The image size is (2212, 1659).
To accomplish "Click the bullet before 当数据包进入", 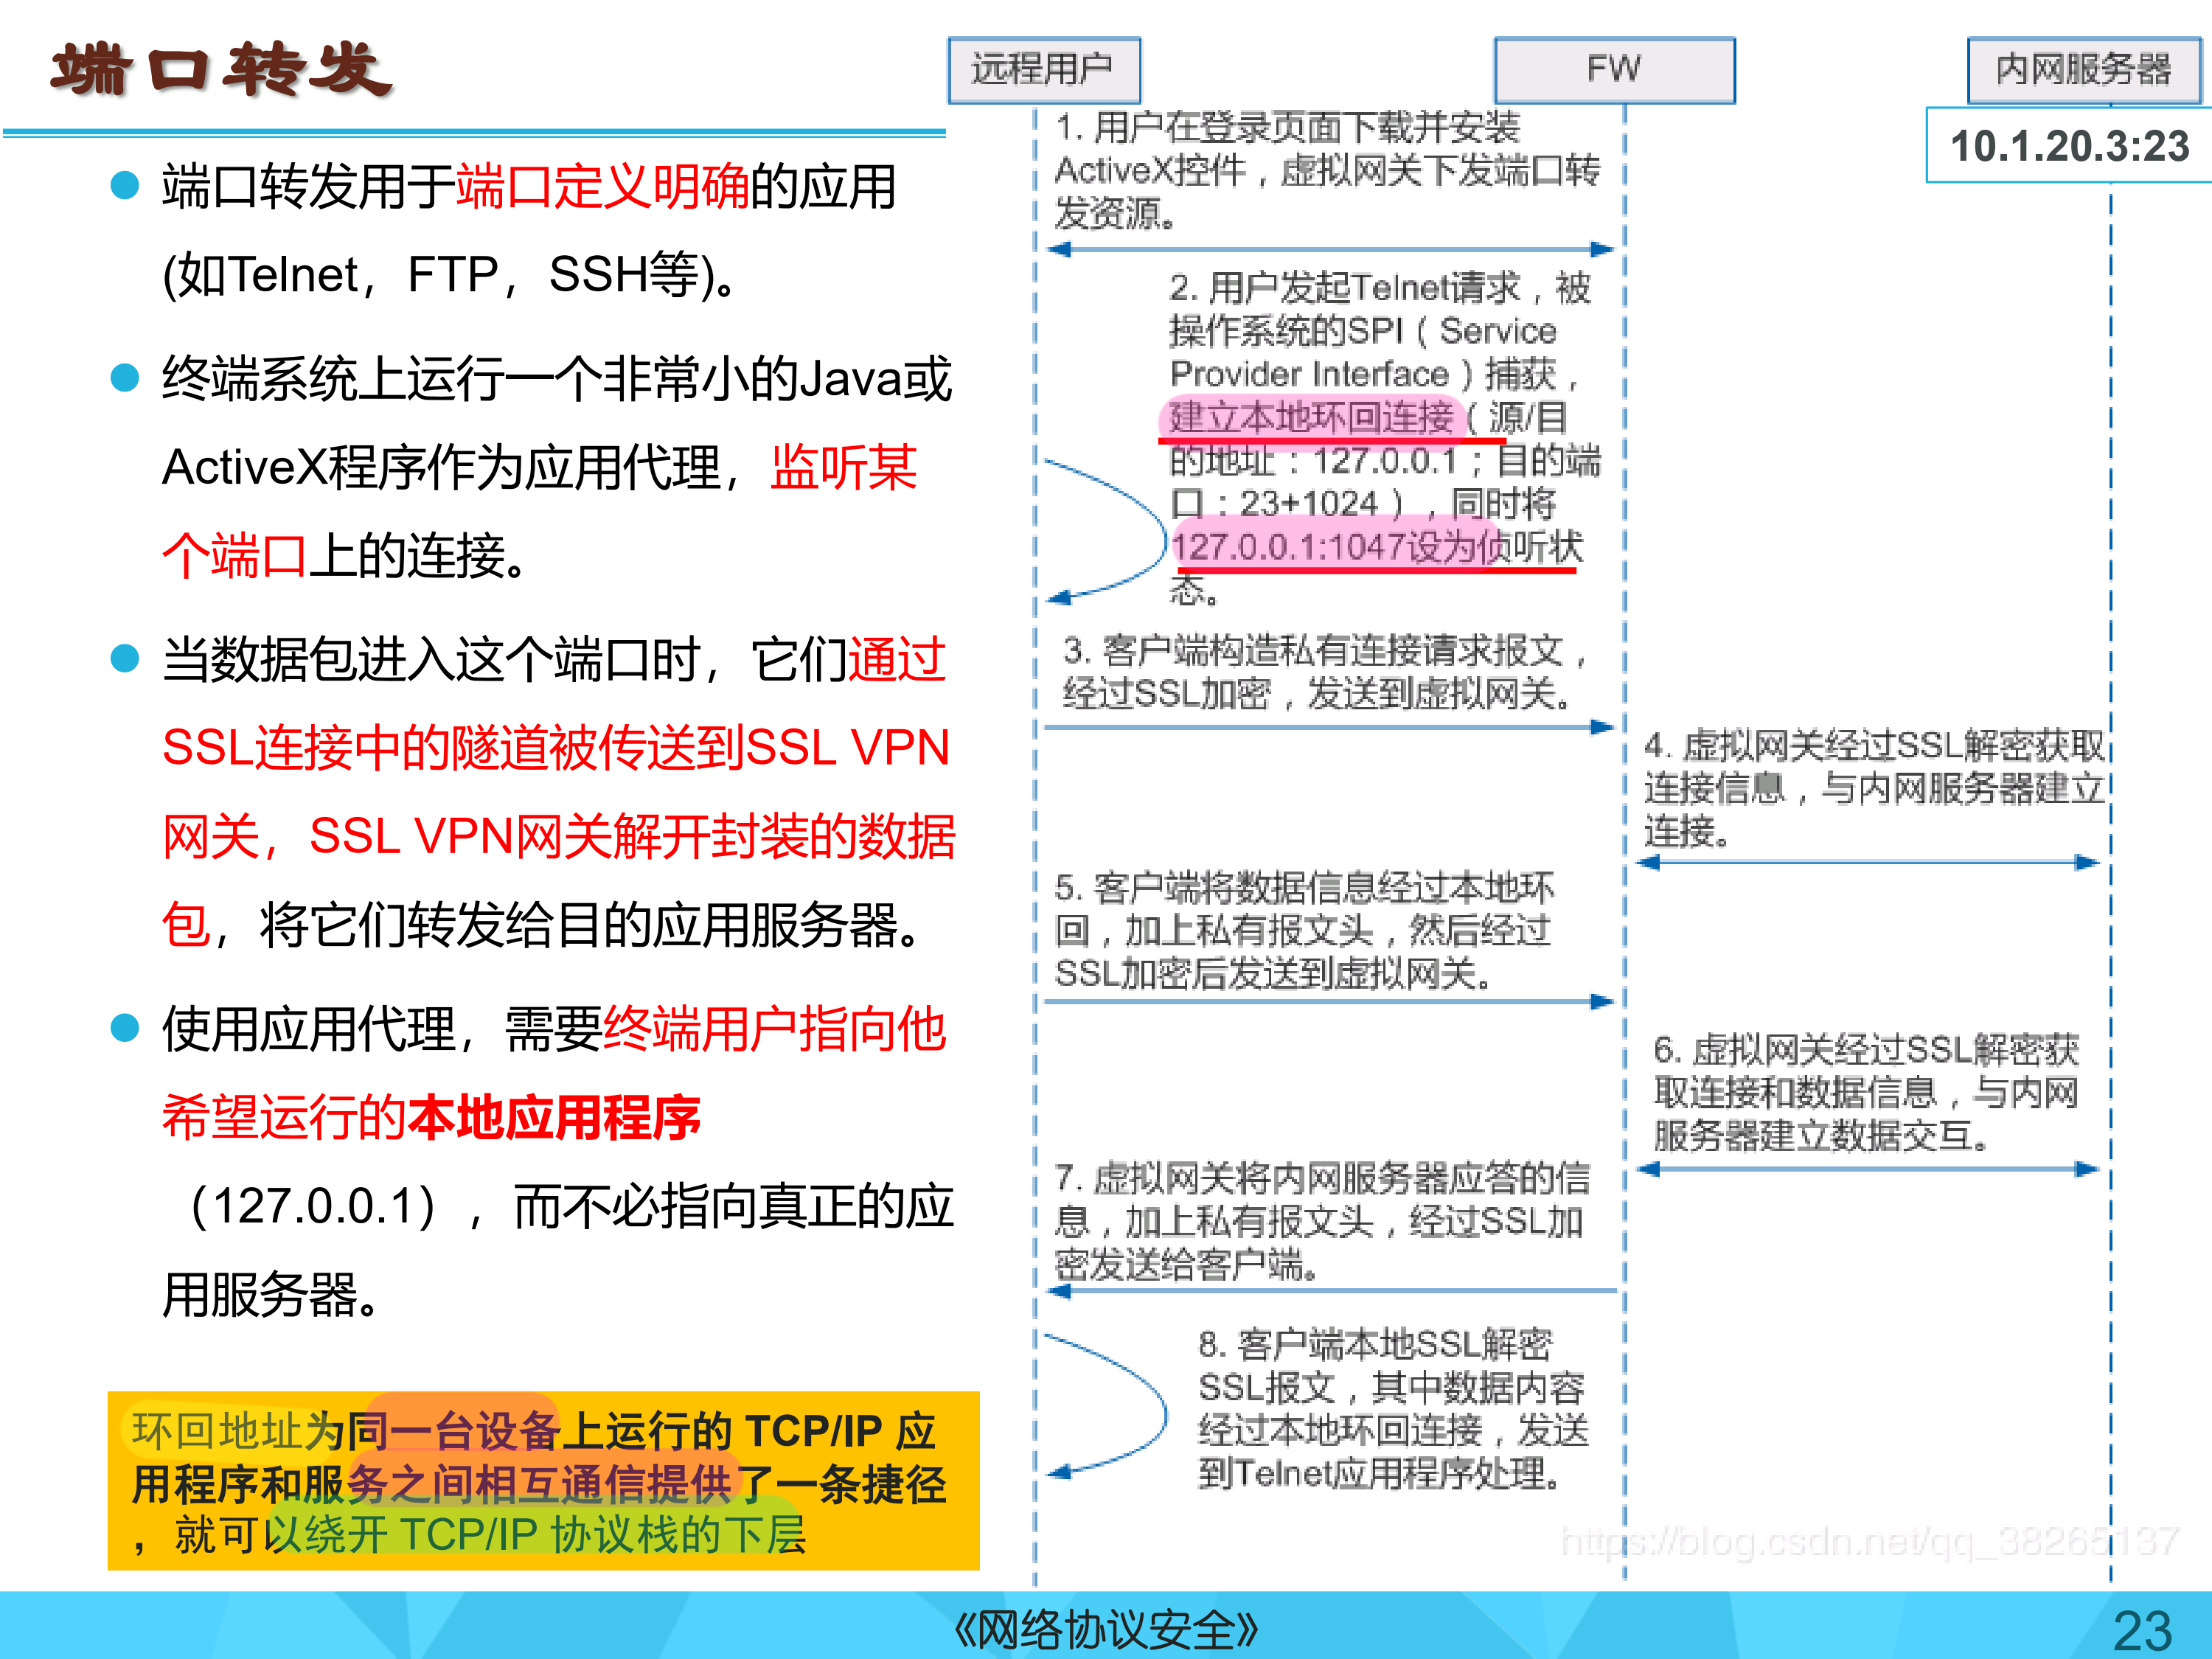I will 124,659.
